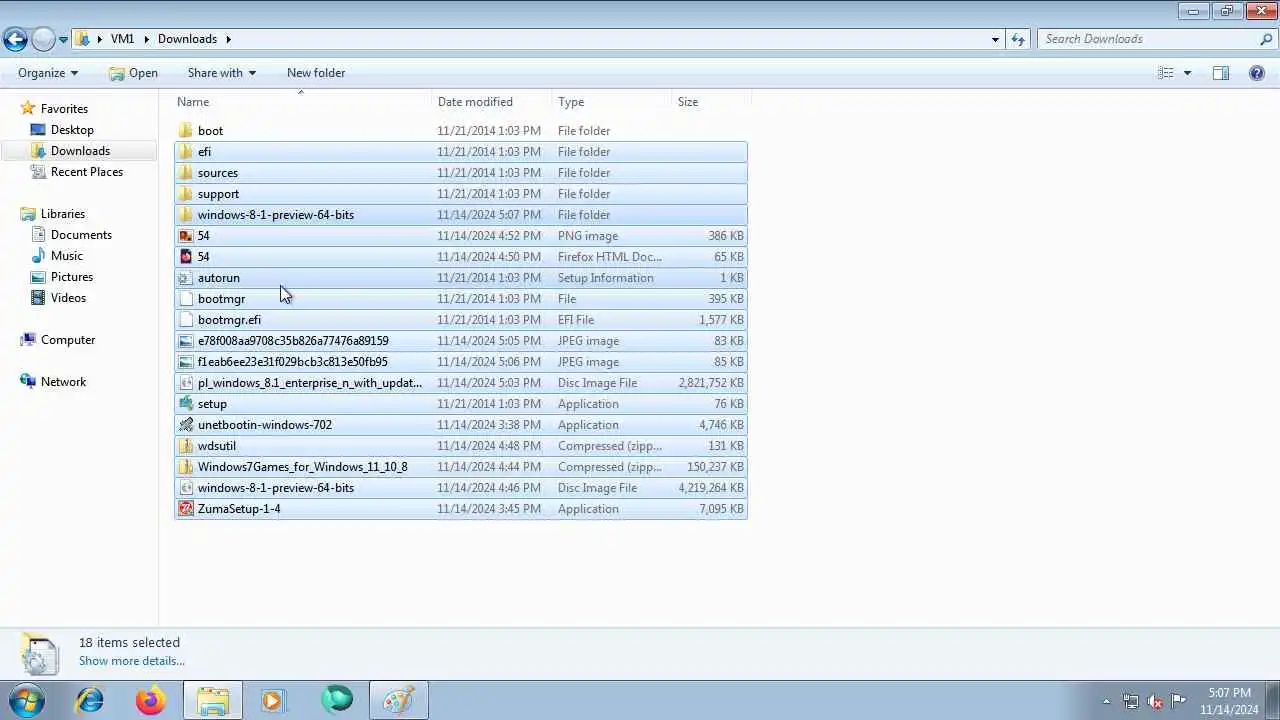The height and width of the screenshot is (720, 1280).
Task: Open recent pages dropdown beside Forward arrow
Action: (x=63, y=40)
